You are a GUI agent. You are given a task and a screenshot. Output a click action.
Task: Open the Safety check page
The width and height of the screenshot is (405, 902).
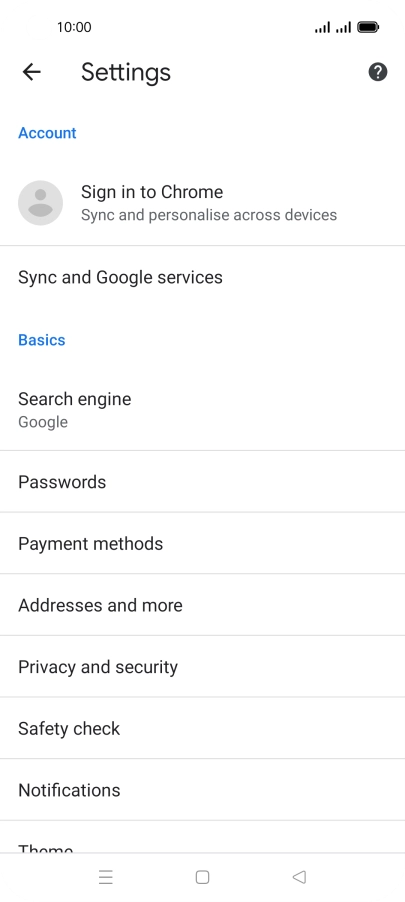202,728
